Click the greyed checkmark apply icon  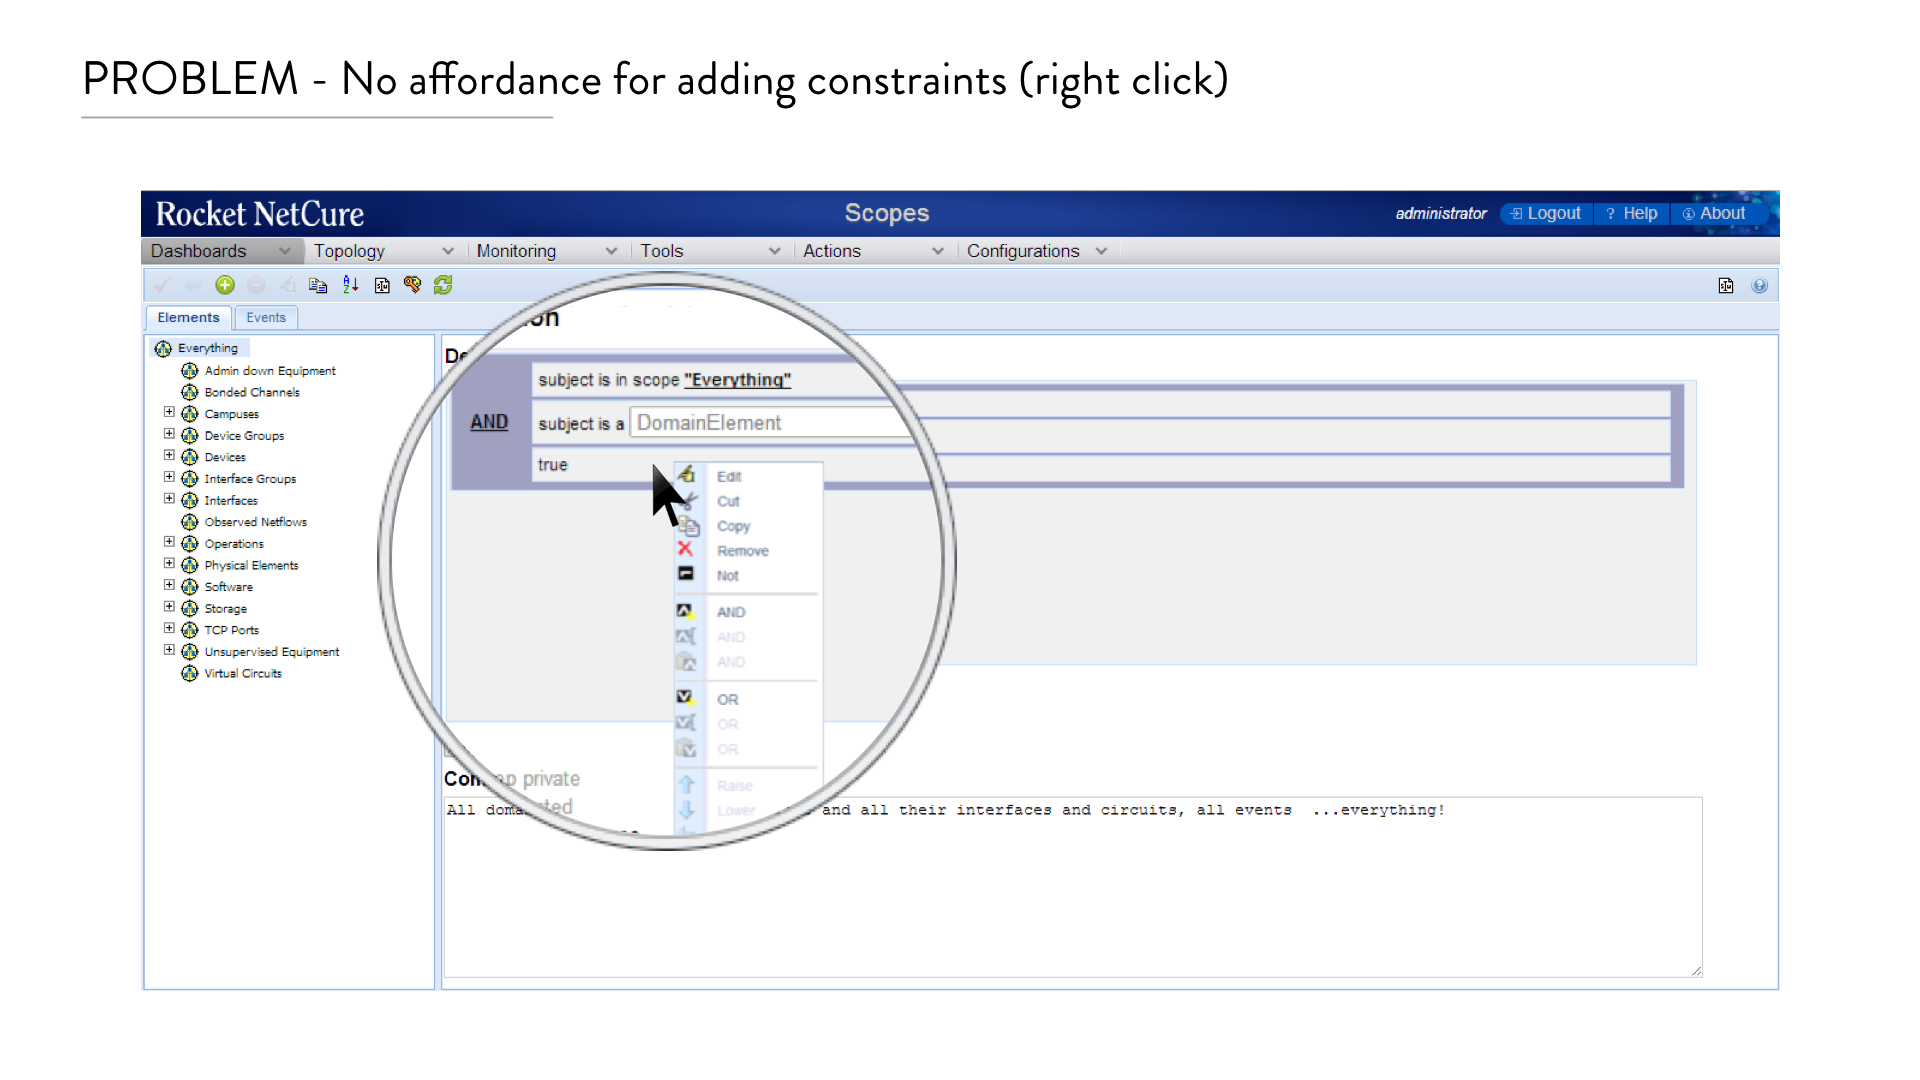click(163, 286)
